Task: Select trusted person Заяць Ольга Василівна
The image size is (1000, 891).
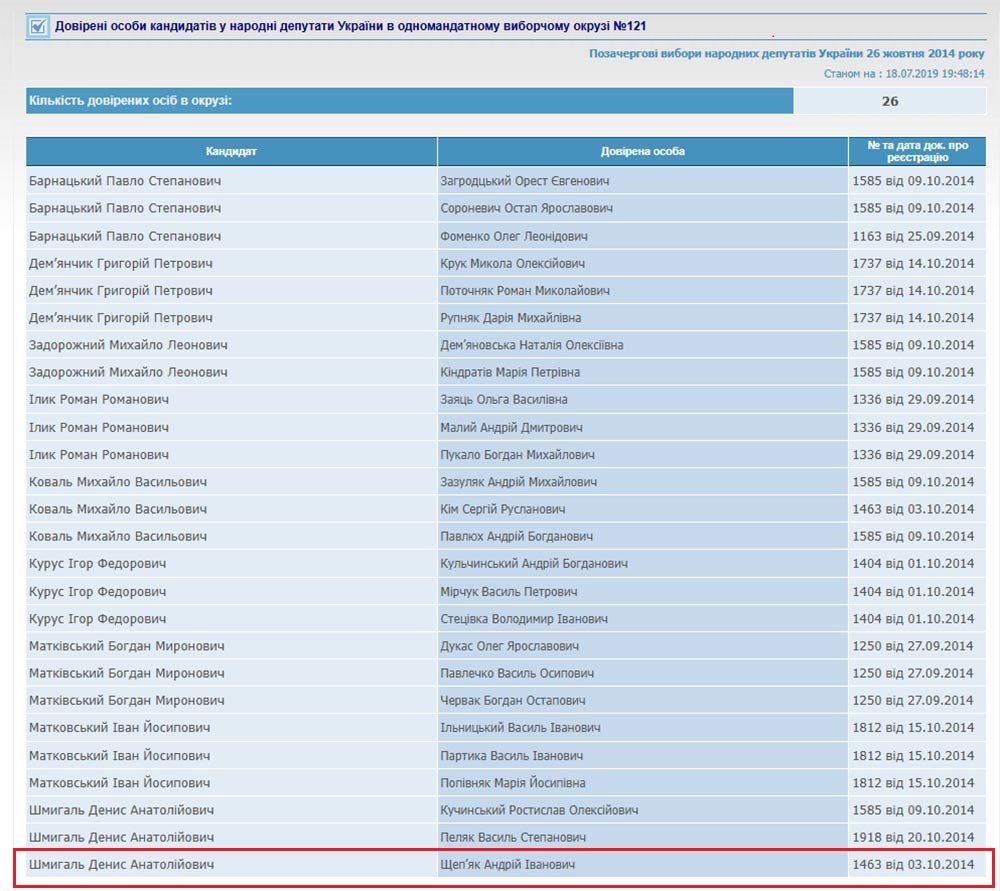Action: [x=504, y=399]
